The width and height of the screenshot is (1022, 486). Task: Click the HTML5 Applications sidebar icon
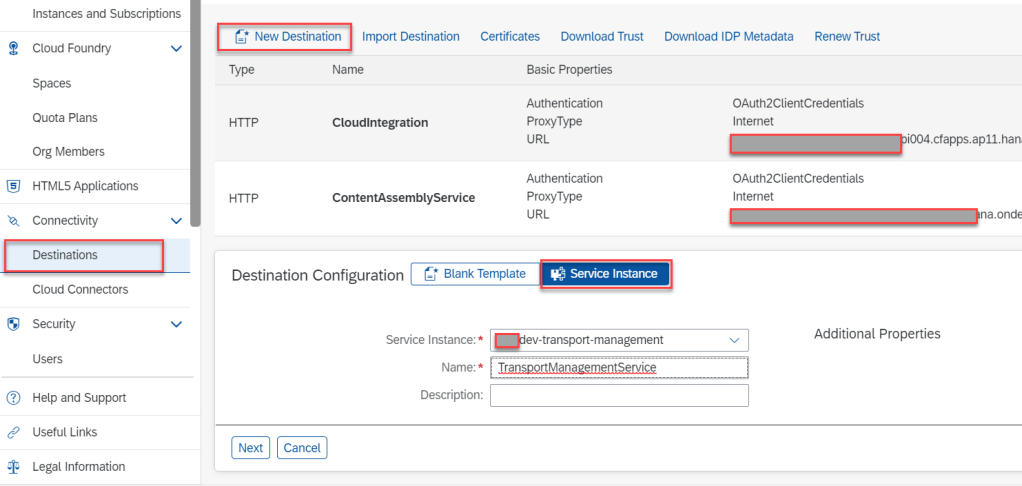pyautogui.click(x=14, y=186)
